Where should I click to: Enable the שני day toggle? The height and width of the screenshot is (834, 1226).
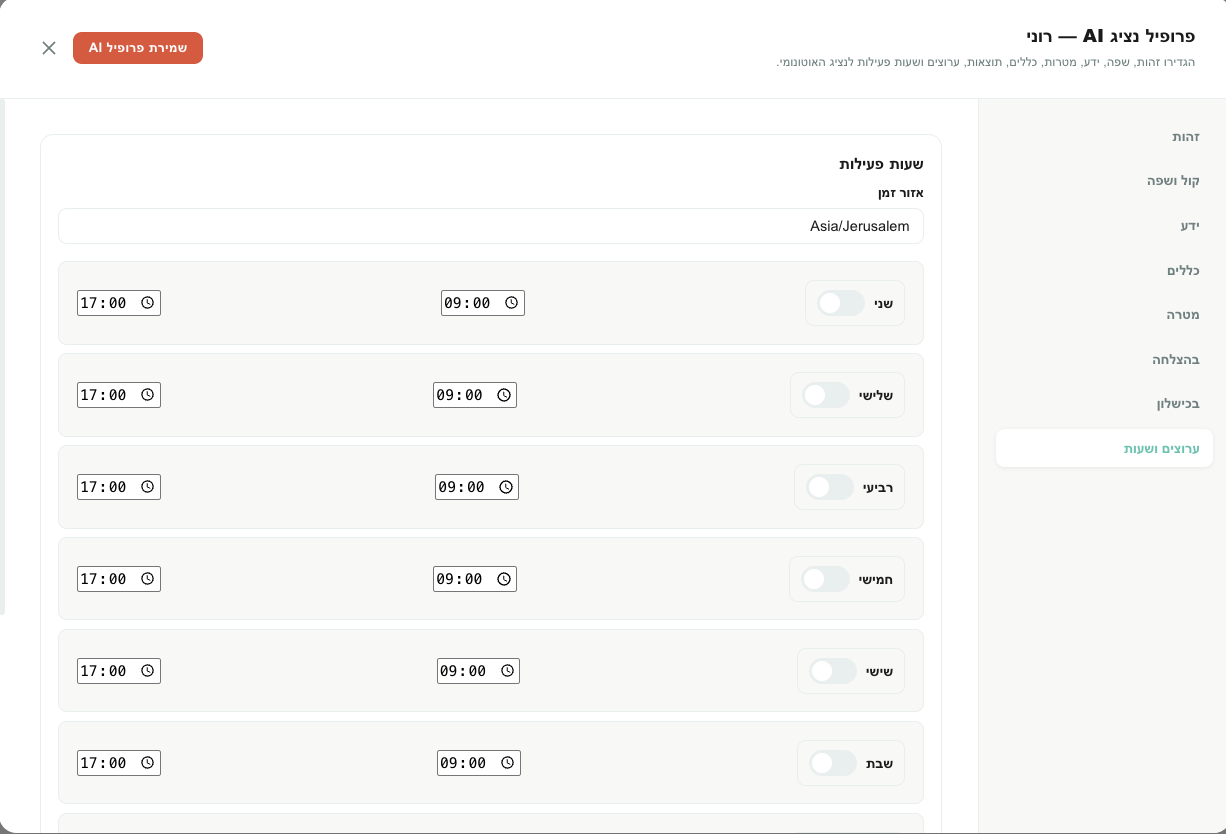841,303
